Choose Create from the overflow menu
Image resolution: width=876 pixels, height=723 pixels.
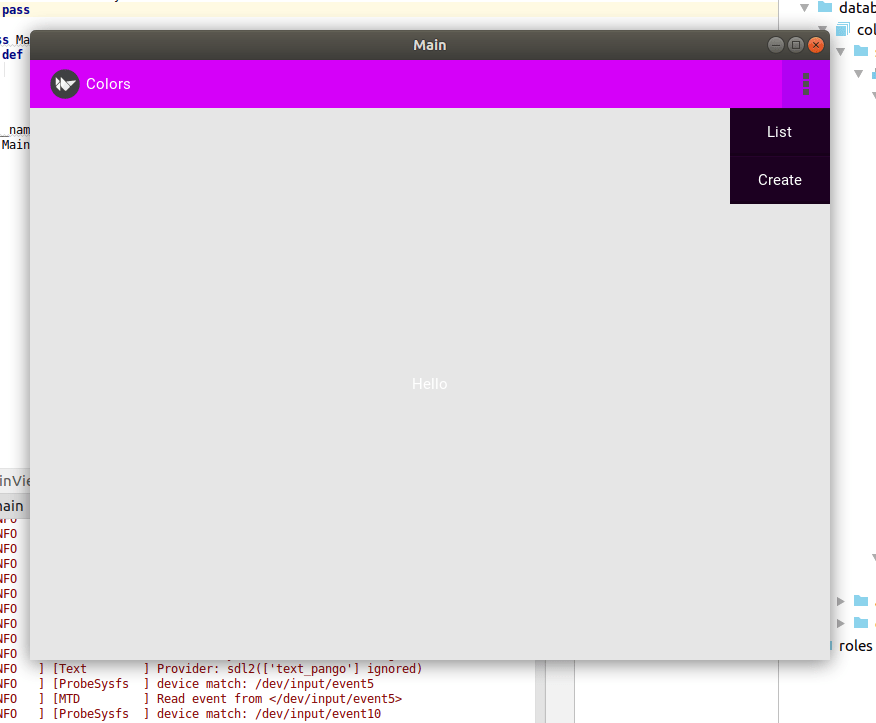click(x=779, y=180)
